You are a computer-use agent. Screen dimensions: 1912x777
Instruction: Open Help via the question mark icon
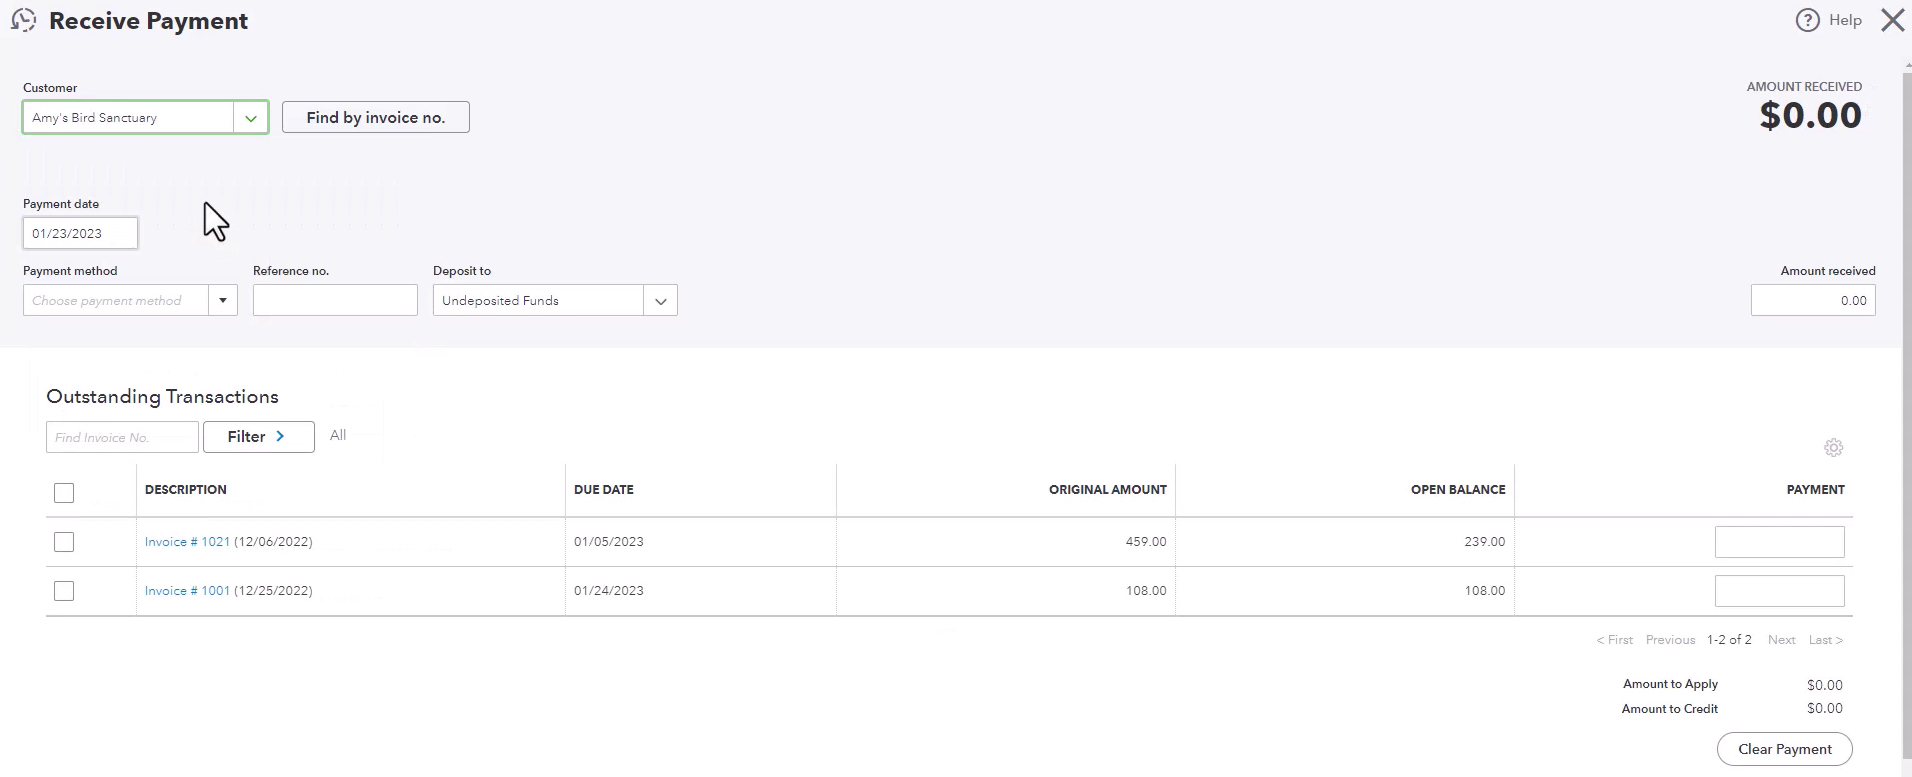[1807, 20]
